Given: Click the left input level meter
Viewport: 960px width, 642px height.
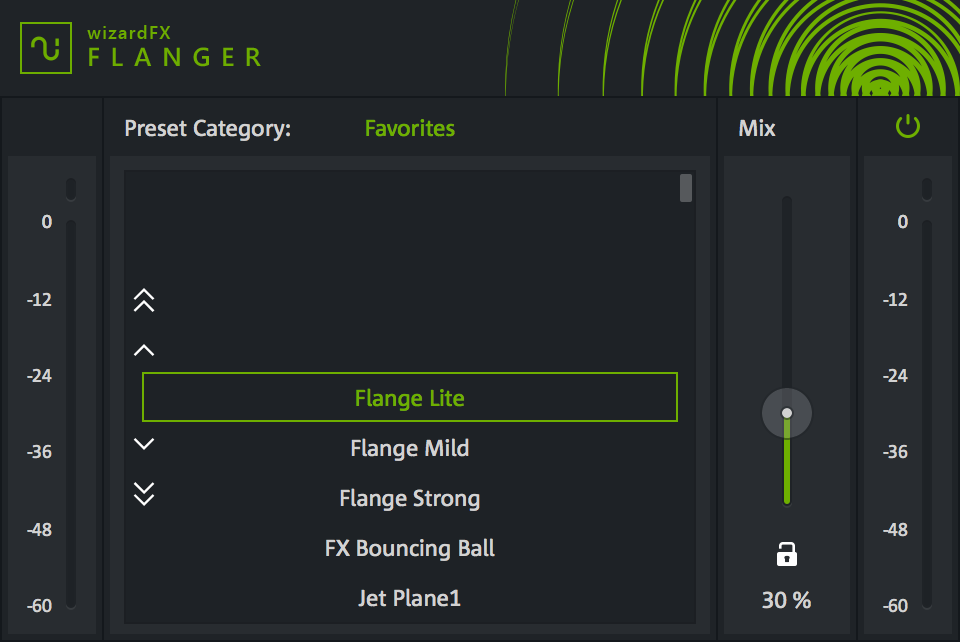Looking at the screenshot, I should click(x=71, y=410).
